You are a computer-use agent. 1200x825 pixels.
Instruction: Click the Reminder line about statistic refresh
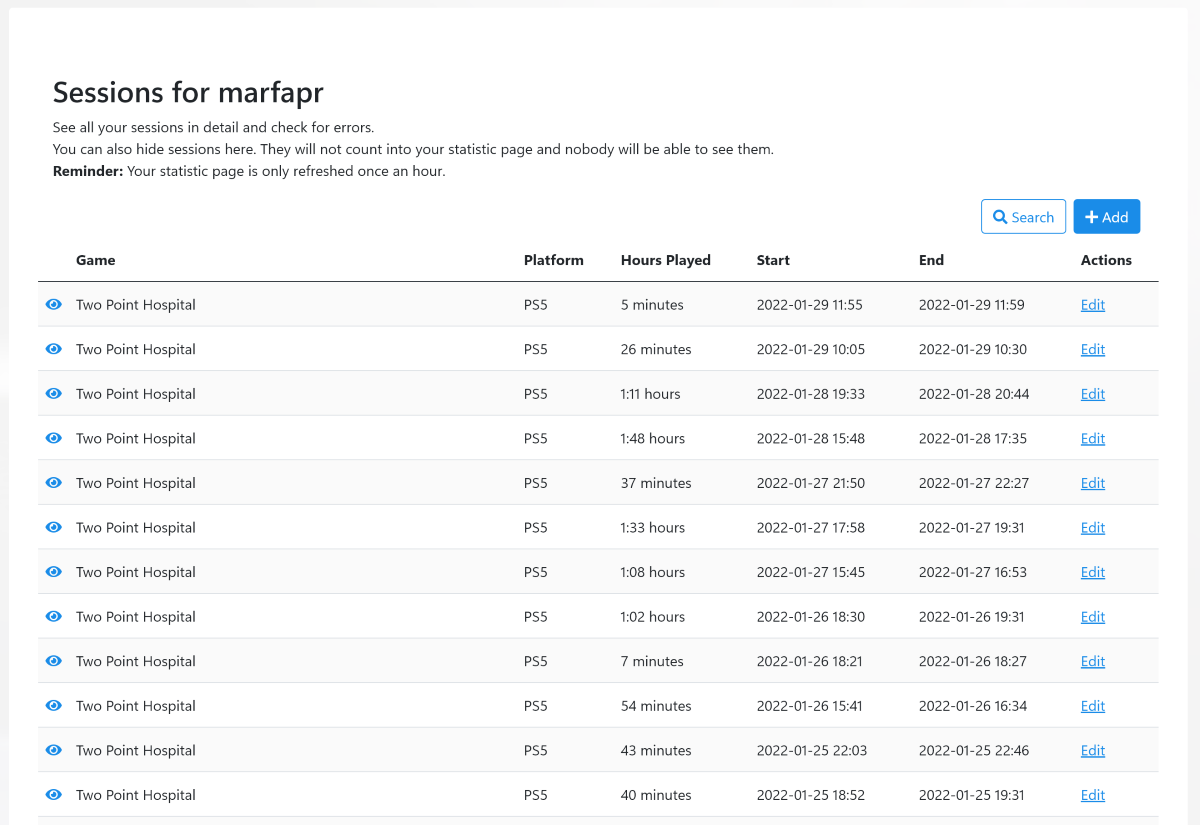(249, 171)
